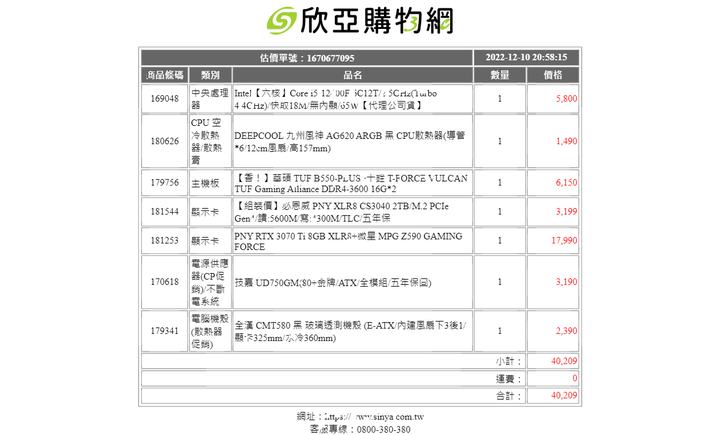Click the price 2,390
The image size is (720, 435).
(566, 331)
